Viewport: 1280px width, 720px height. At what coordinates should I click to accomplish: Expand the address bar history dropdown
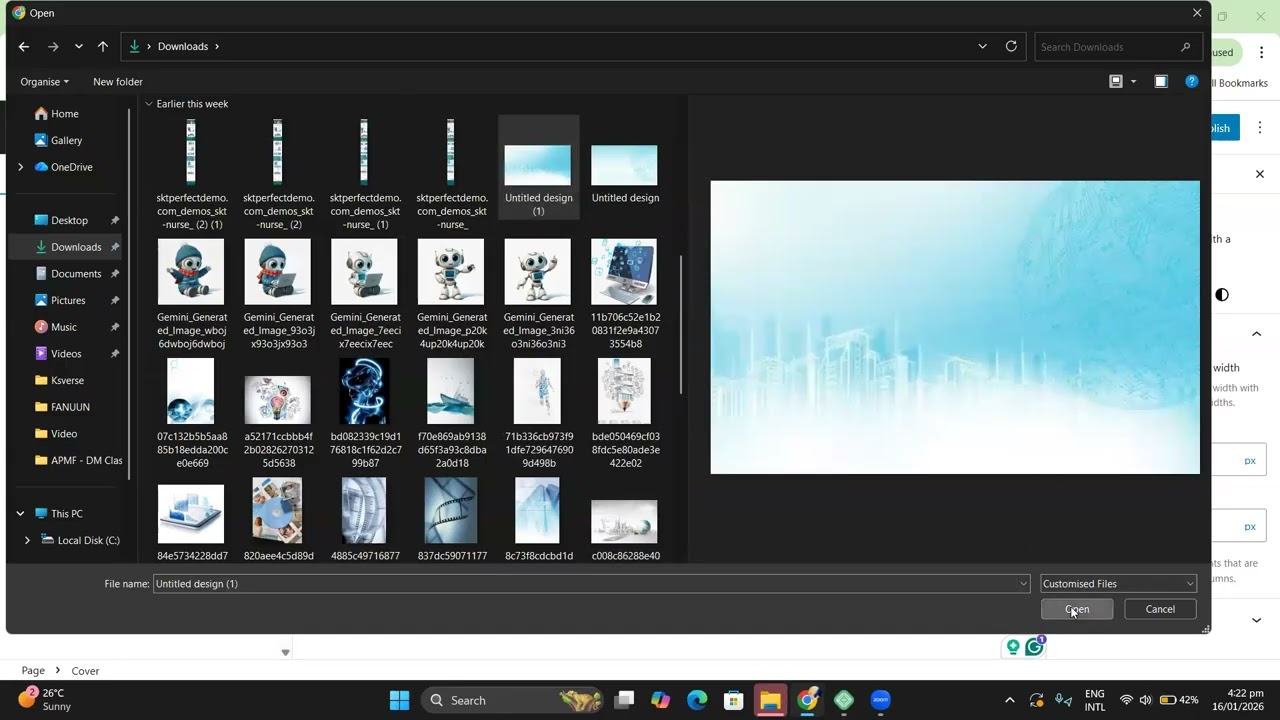[982, 46]
